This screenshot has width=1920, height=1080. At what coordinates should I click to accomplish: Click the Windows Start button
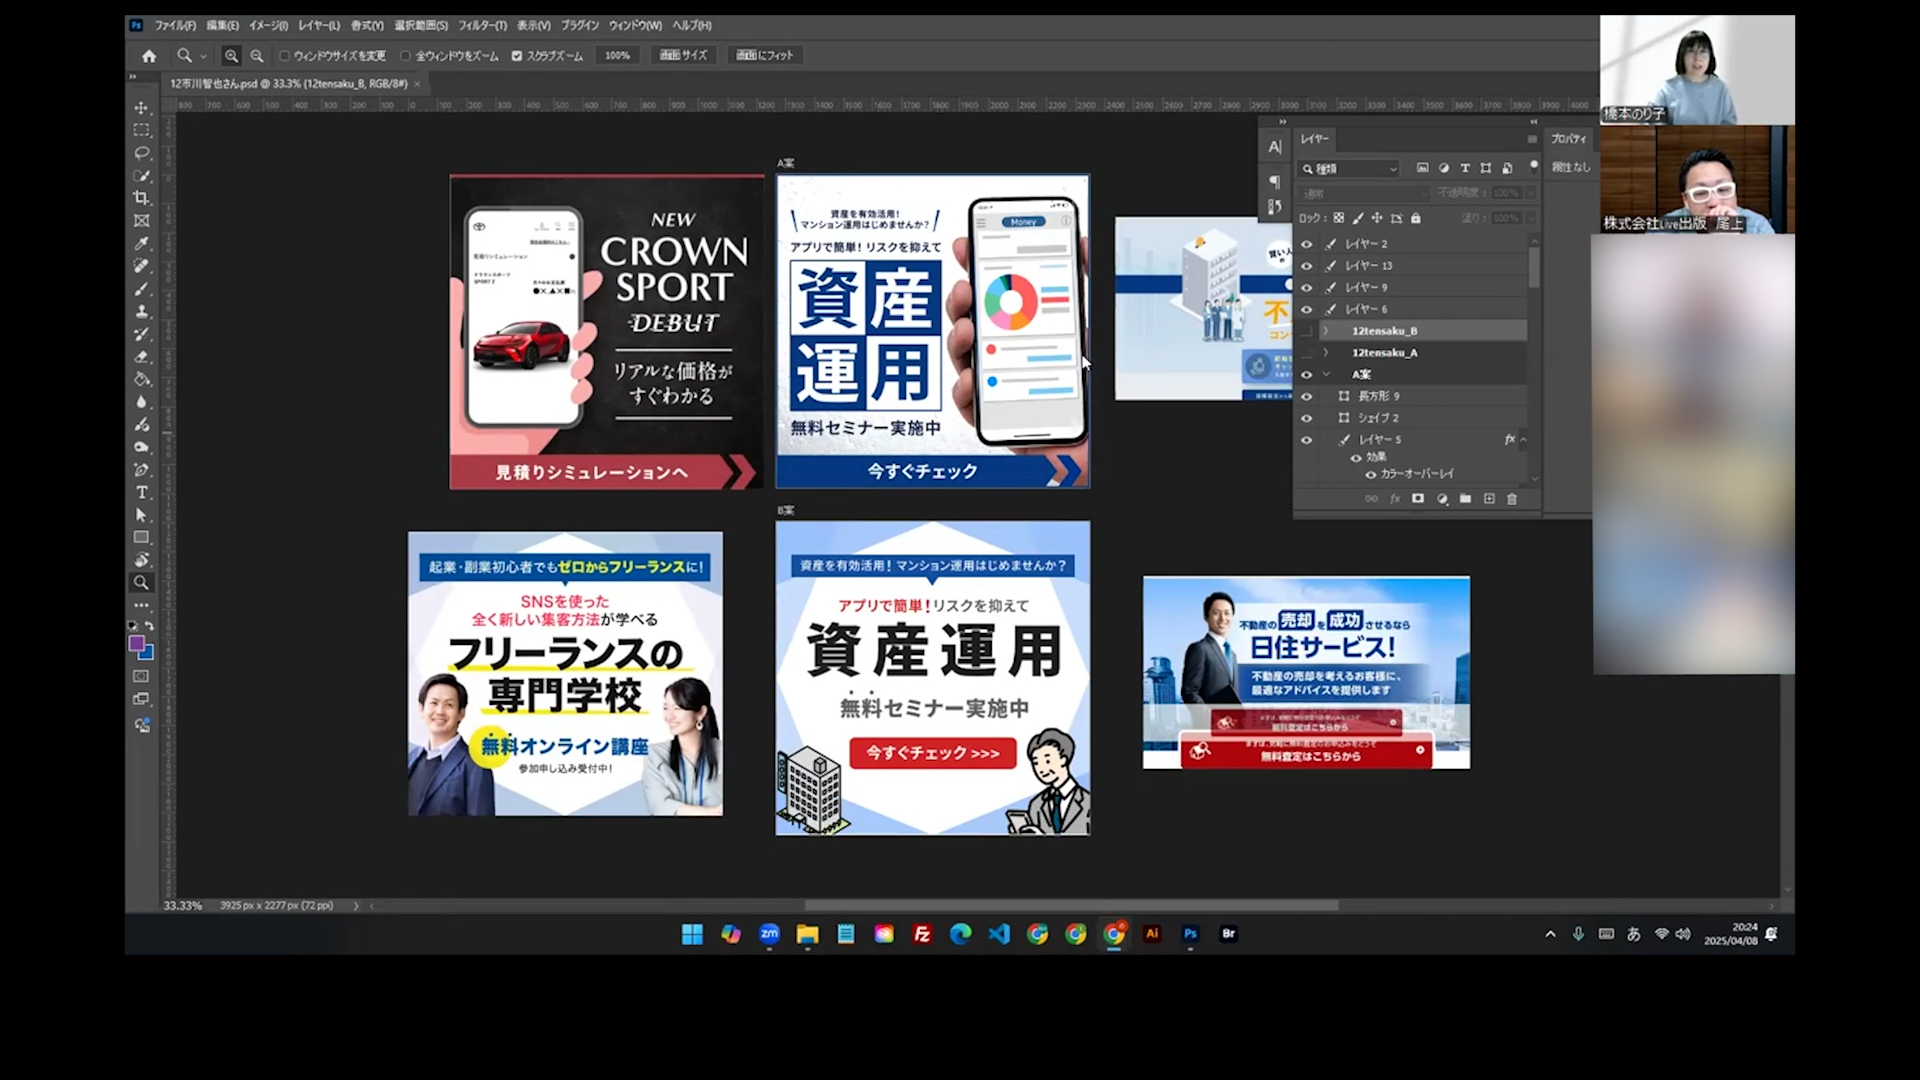692,934
